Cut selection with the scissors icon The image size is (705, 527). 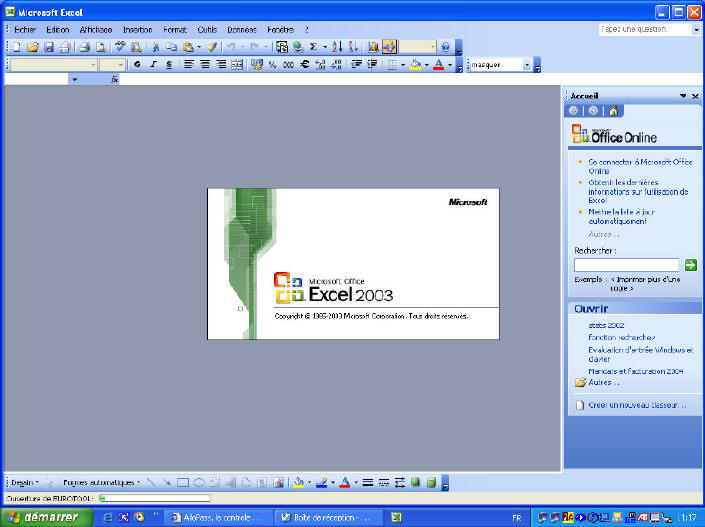pos(156,47)
